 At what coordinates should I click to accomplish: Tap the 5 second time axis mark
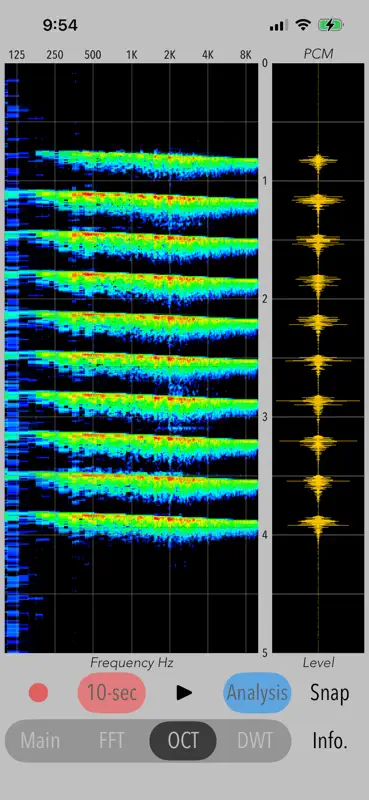click(264, 652)
